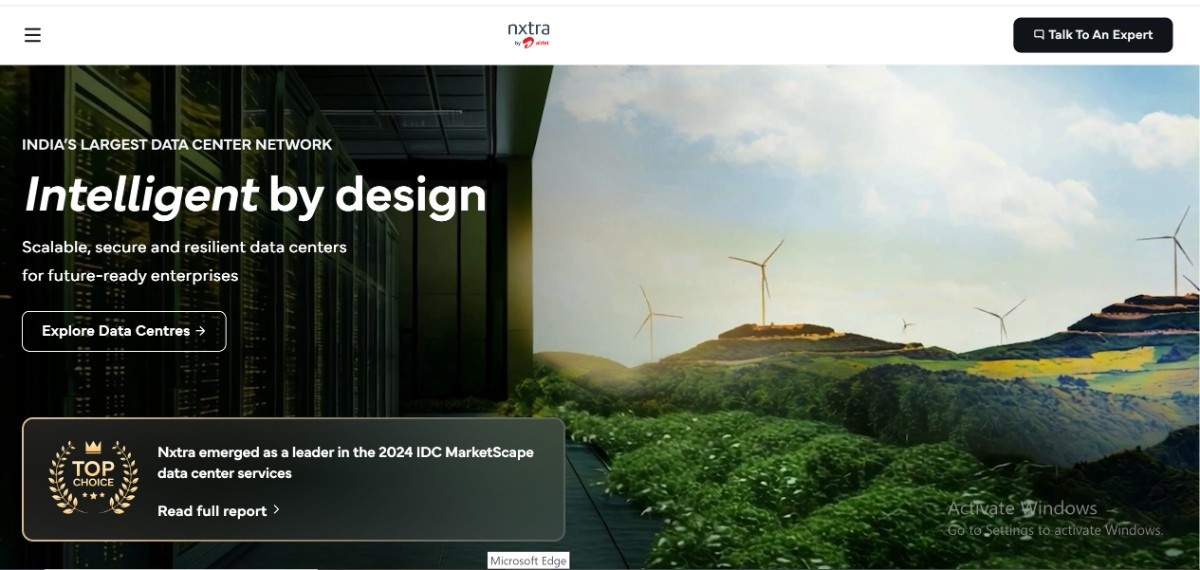Click the 'Intelligent by design' headline
Image resolution: width=1200 pixels, height=570 pixels.
coord(255,194)
